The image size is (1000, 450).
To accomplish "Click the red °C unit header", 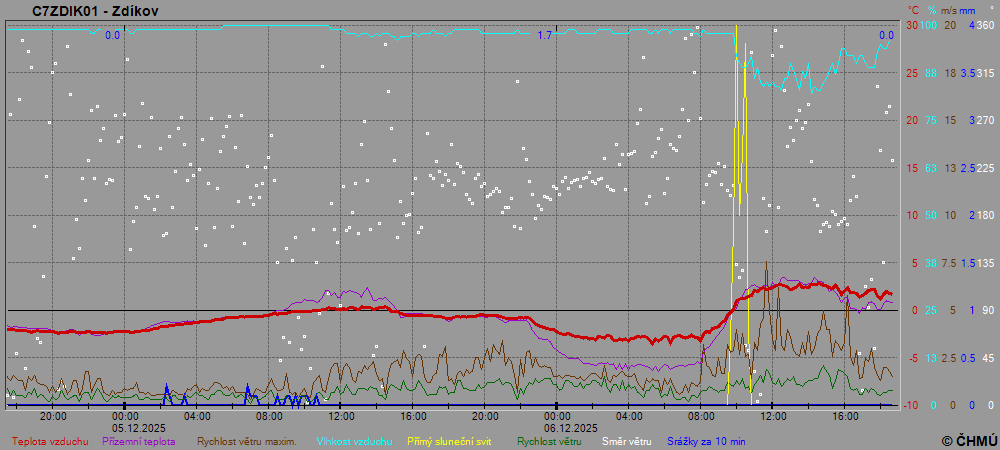I will click(x=912, y=10).
